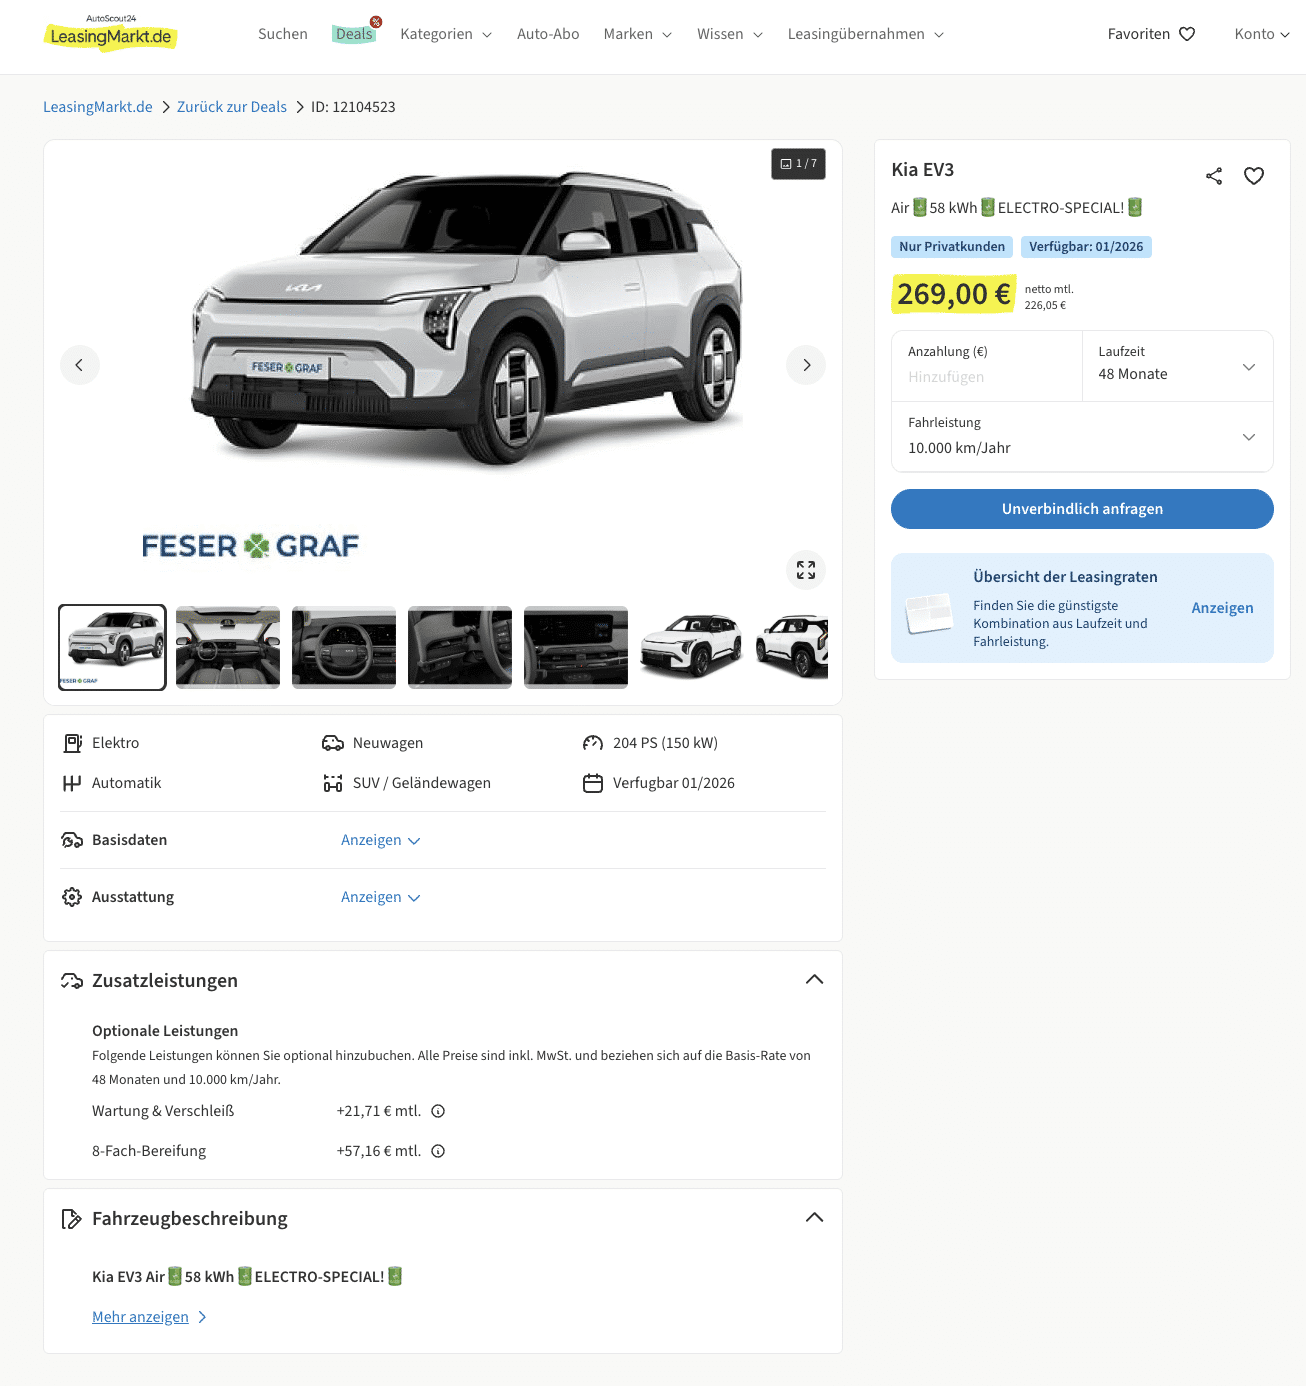Open fullscreen image view icon

point(806,570)
